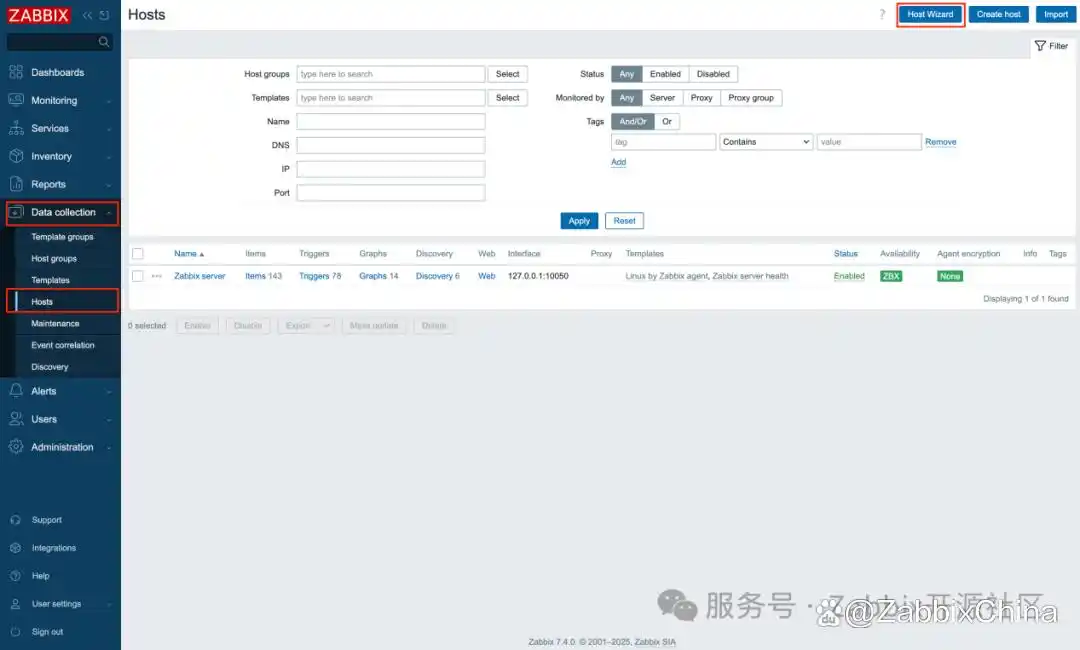Open the Zabbix server host link
The image size is (1080, 650).
pos(200,276)
